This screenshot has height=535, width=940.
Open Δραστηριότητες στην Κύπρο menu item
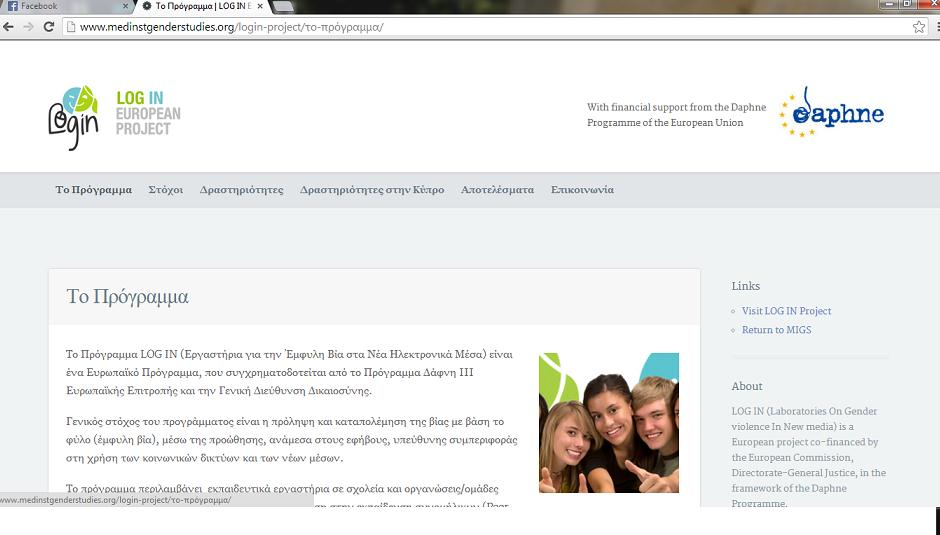click(x=372, y=190)
